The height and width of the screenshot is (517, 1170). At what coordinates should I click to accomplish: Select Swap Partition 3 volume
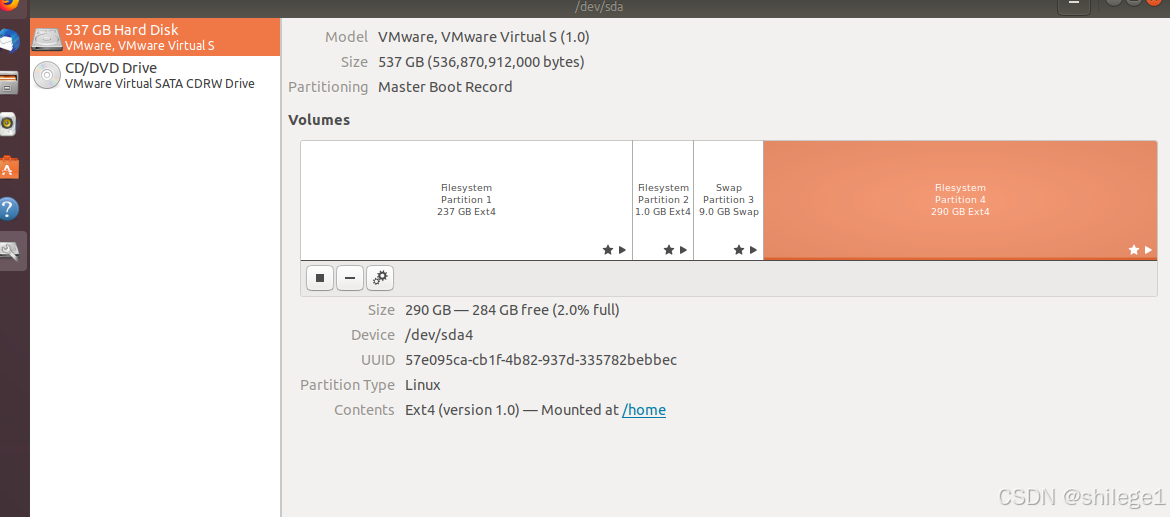728,200
